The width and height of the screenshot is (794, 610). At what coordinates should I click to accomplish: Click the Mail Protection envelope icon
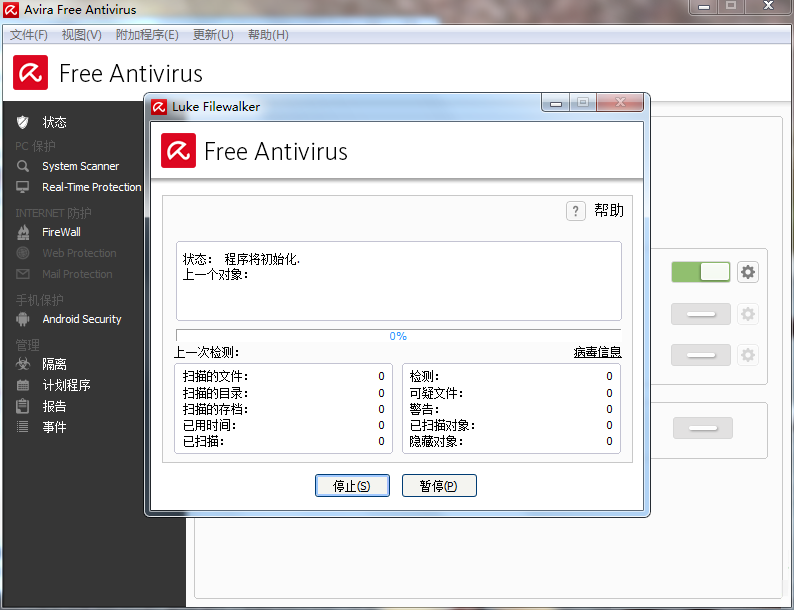point(23,274)
